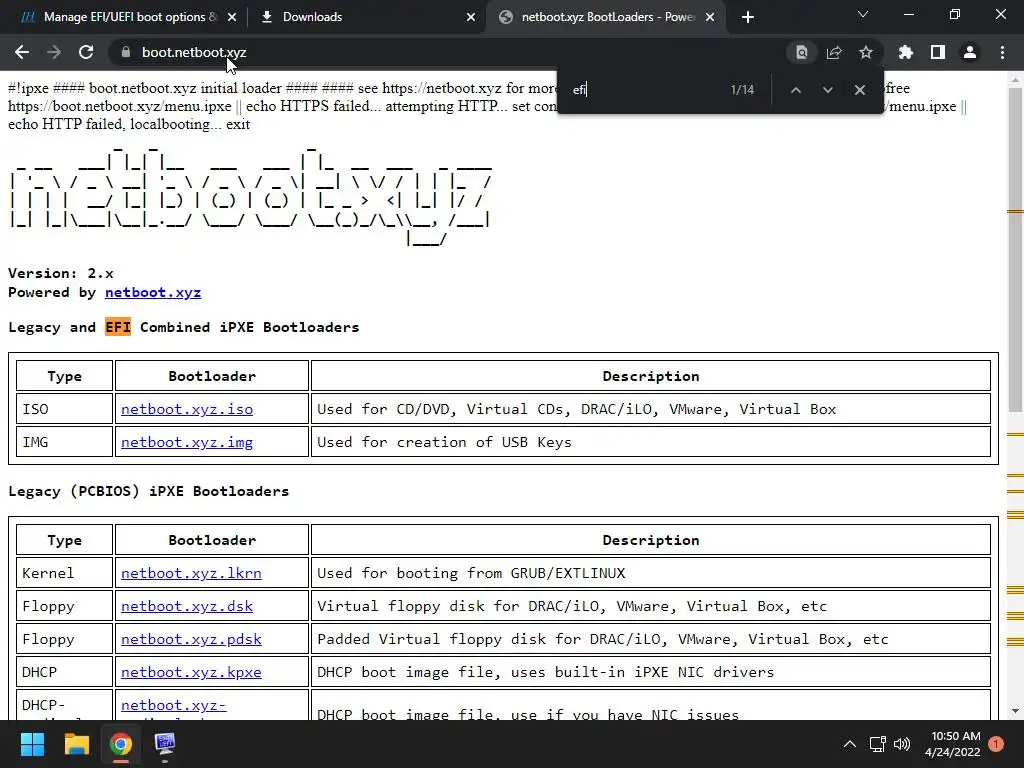The image size is (1024, 768).
Task: Open the Extensions puzzle menu
Action: (x=905, y=52)
